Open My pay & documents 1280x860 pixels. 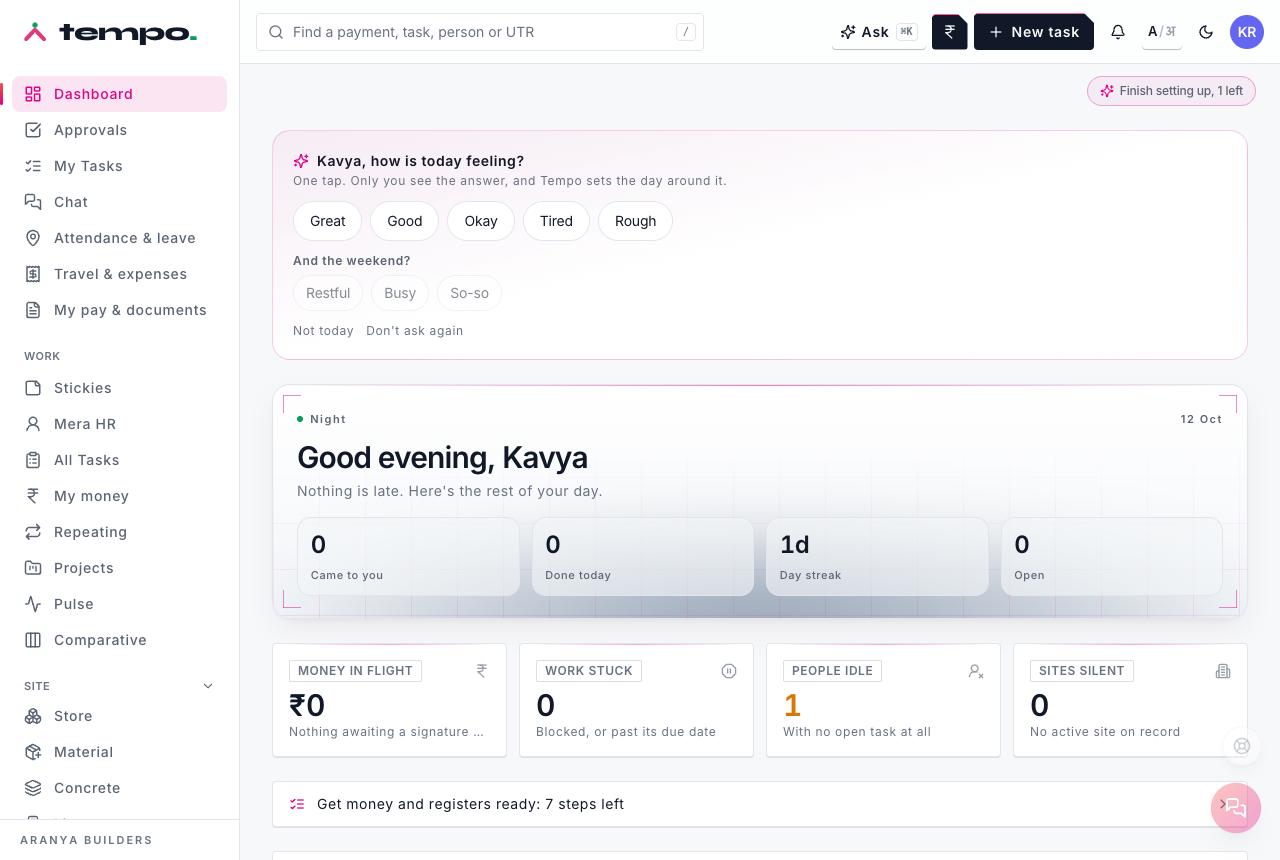click(x=119, y=310)
